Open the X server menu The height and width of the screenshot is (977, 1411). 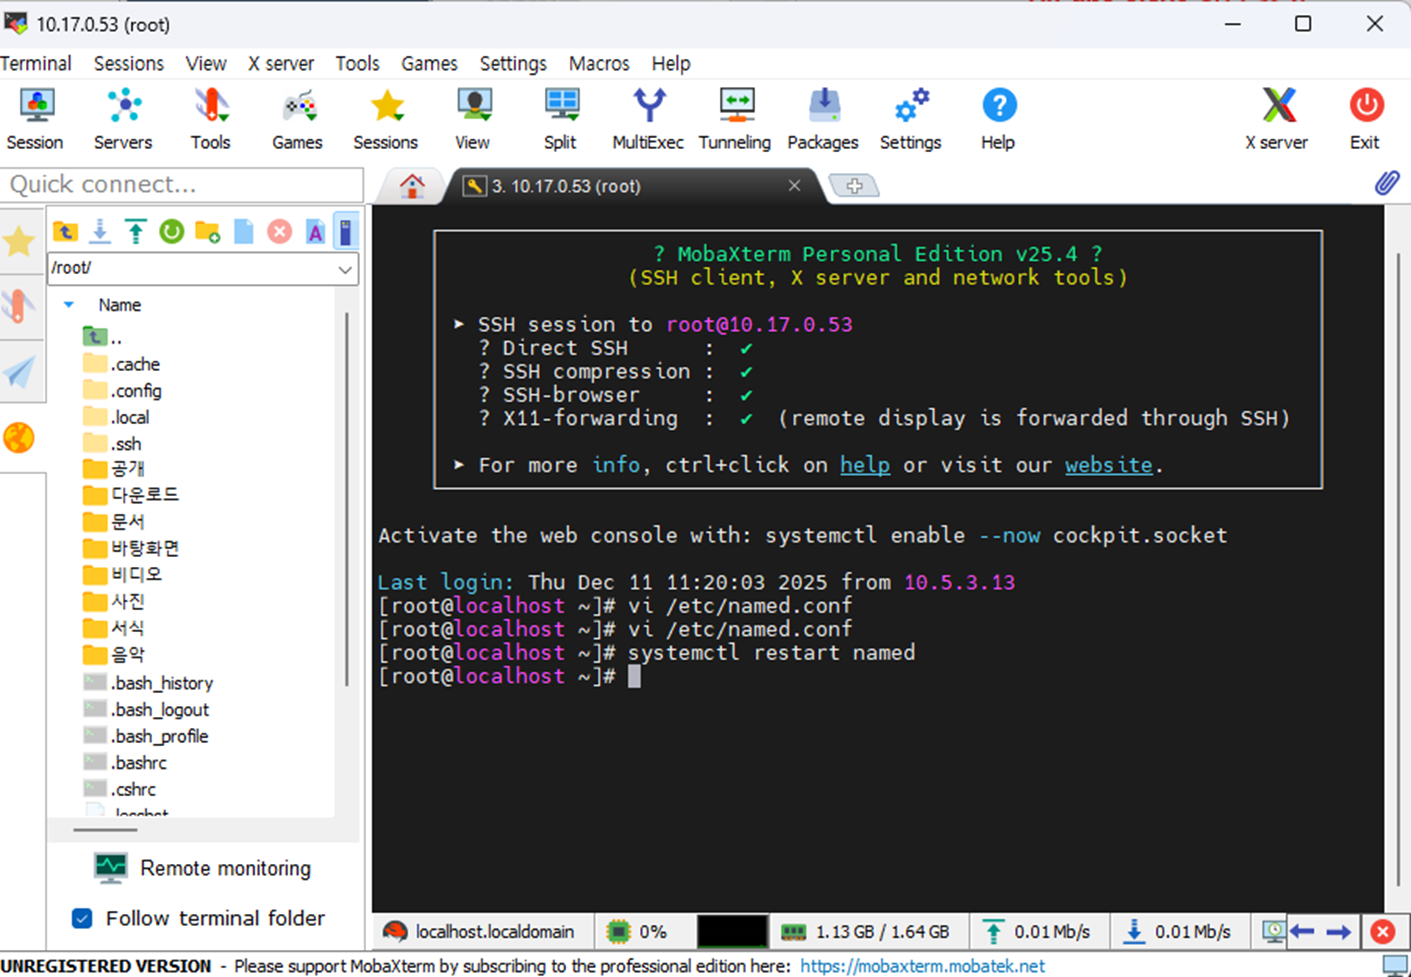pyautogui.click(x=281, y=63)
